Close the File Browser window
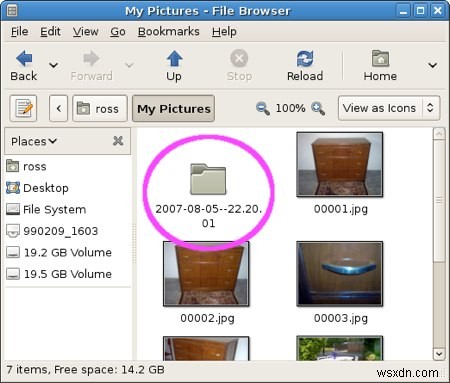The image size is (450, 383). (x=438, y=11)
